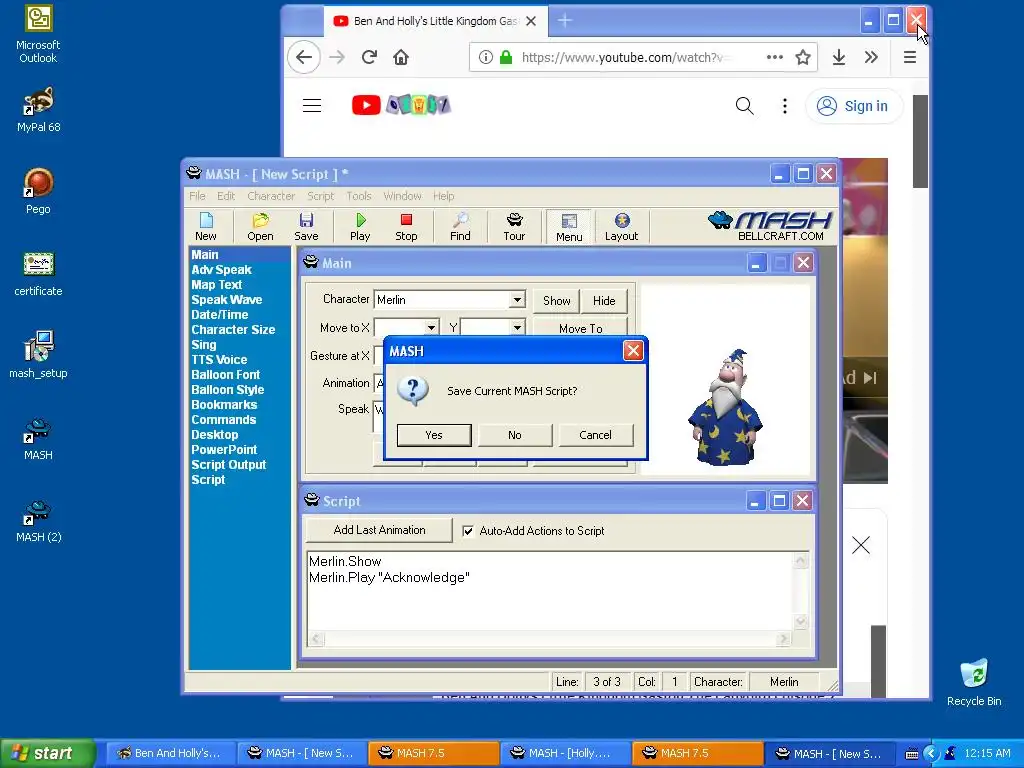Screen dimensions: 1024x768
Task: Click the bookmark star icon in browser
Action: 803,57
